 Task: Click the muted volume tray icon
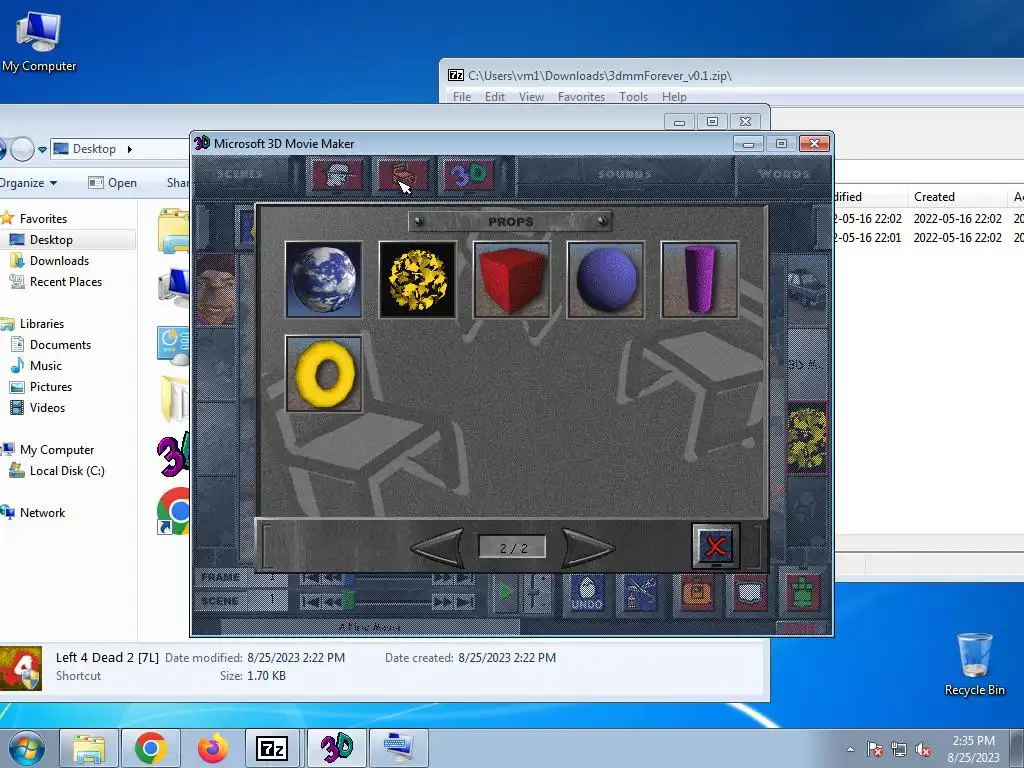pos(923,750)
